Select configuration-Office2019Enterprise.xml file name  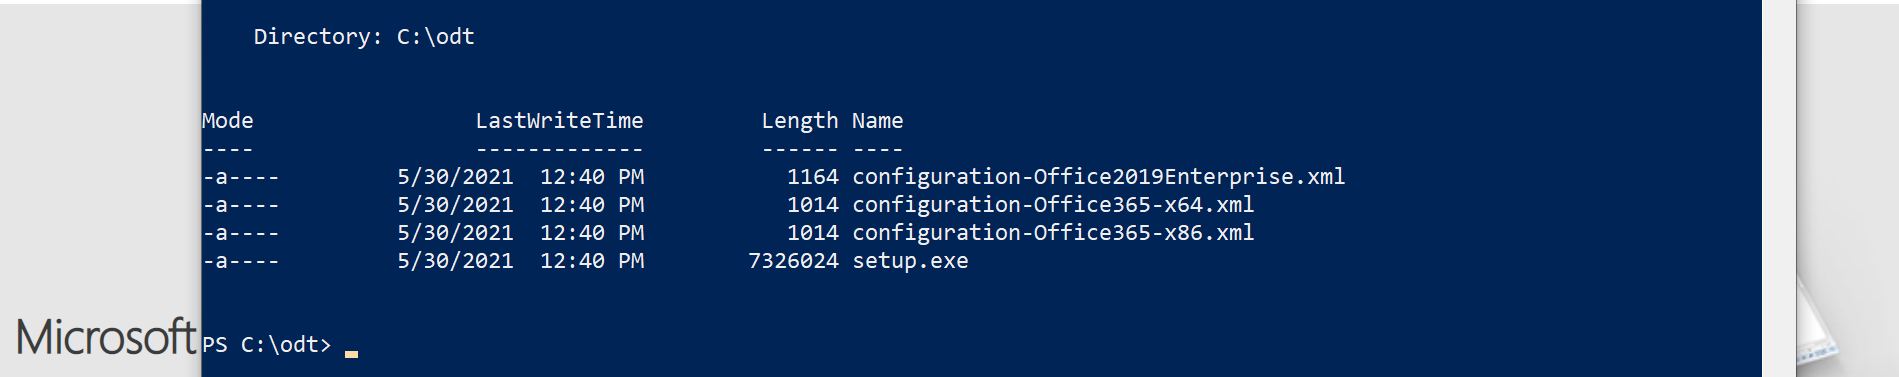[x=1098, y=177]
